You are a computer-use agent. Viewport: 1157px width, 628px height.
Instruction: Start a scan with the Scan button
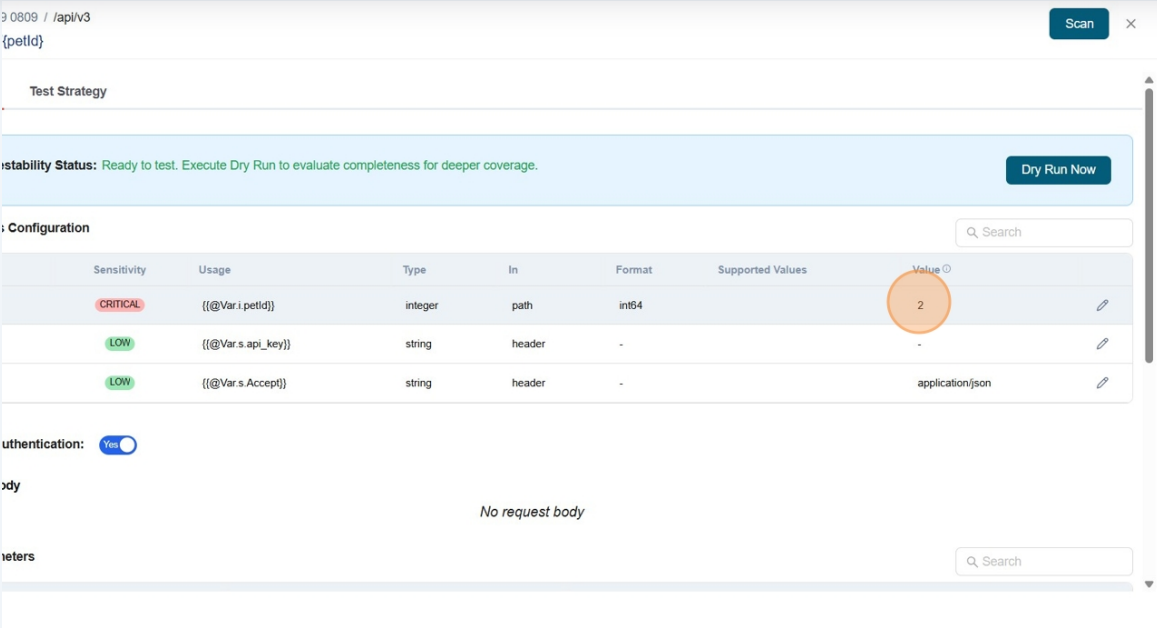1078,23
